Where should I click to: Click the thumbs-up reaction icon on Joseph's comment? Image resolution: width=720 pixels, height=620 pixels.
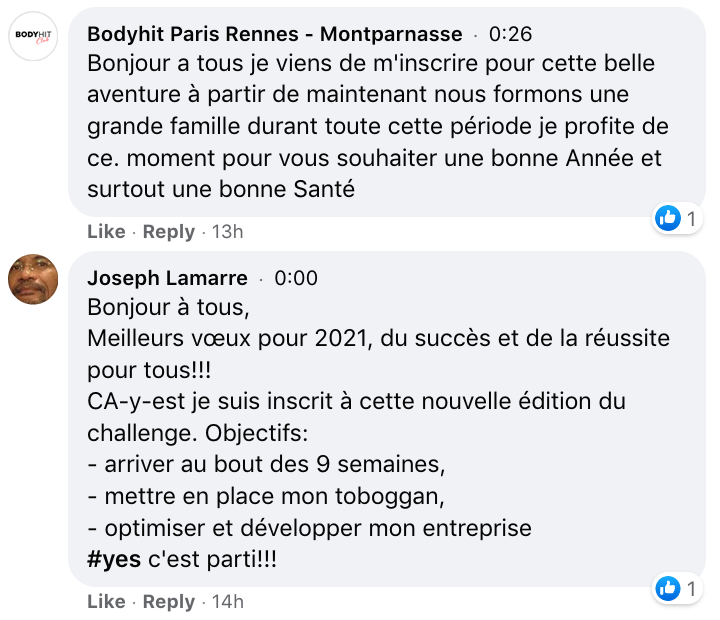(668, 588)
